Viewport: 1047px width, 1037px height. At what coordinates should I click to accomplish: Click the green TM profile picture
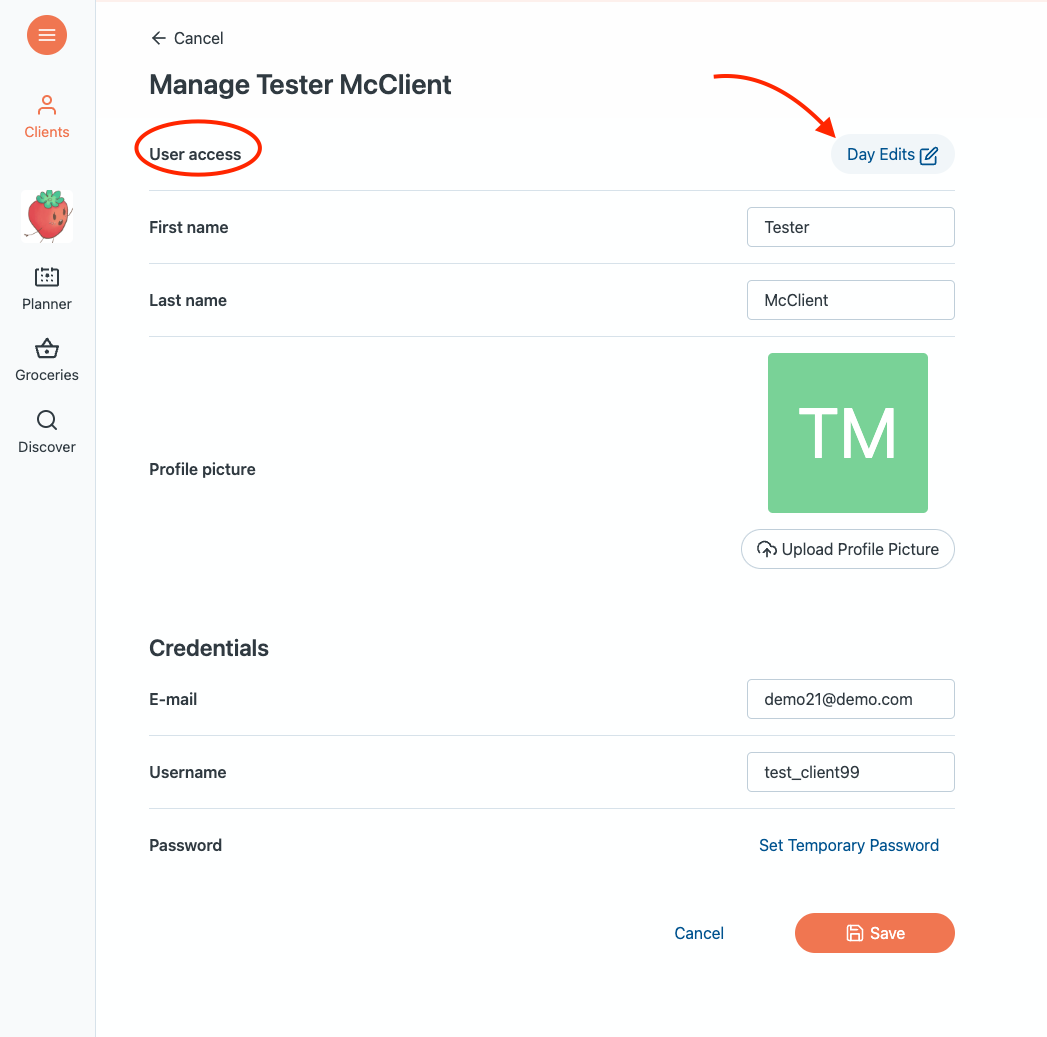coord(848,433)
